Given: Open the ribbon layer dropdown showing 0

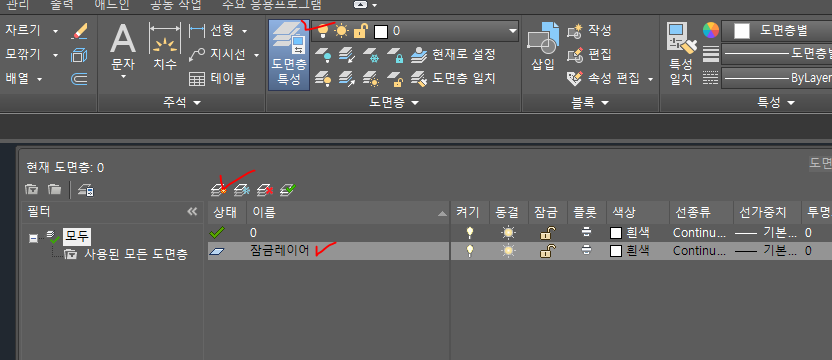Looking at the screenshot, I should [415, 31].
